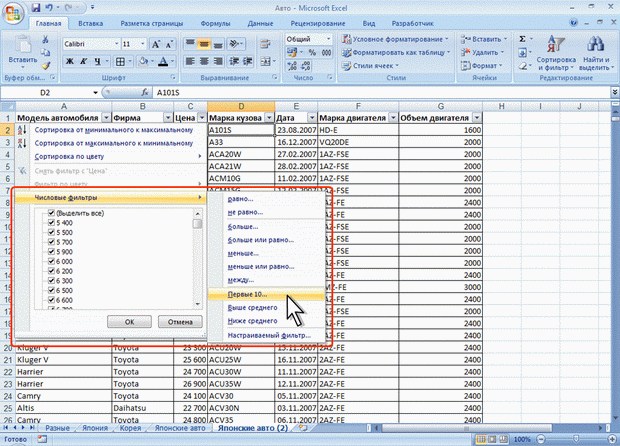Viewport: 620px width, 446px height.
Task: Uncheck the 6 600 value checkbox
Action: (x=51, y=300)
